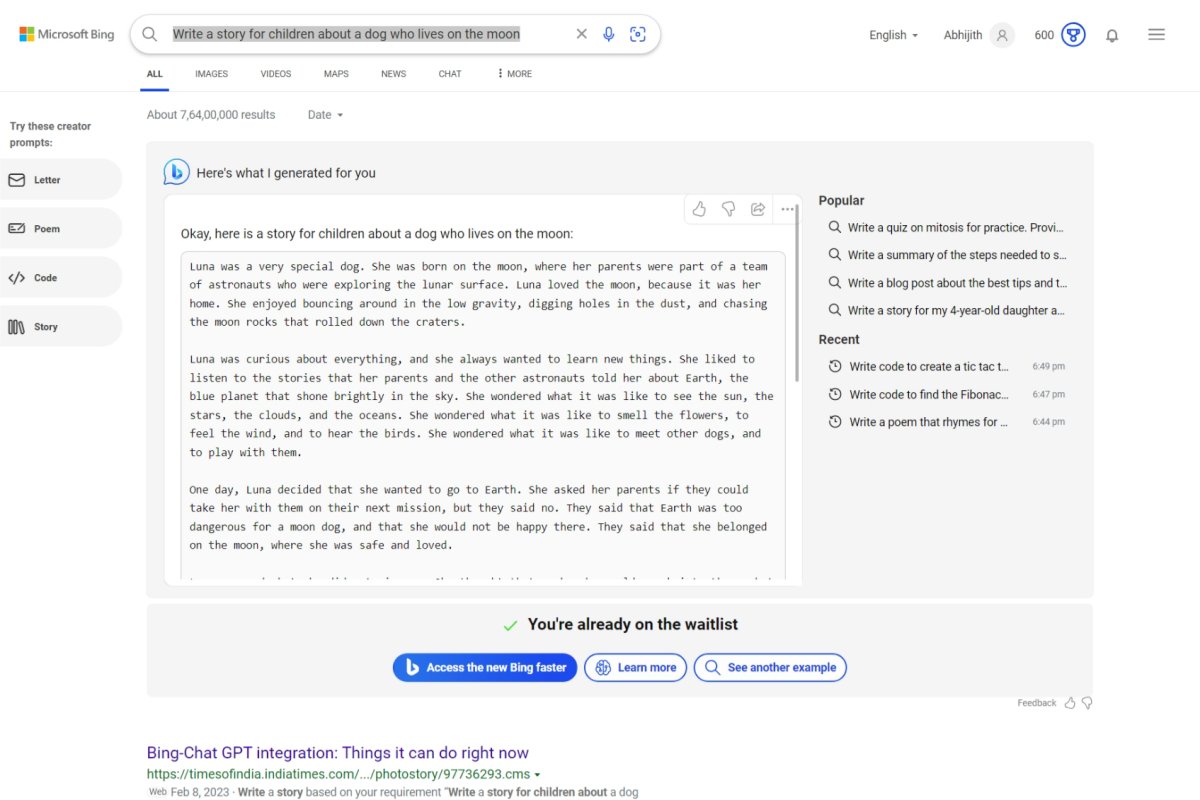Select the Story creator prompt
The width and height of the screenshot is (1200, 800).
click(60, 327)
